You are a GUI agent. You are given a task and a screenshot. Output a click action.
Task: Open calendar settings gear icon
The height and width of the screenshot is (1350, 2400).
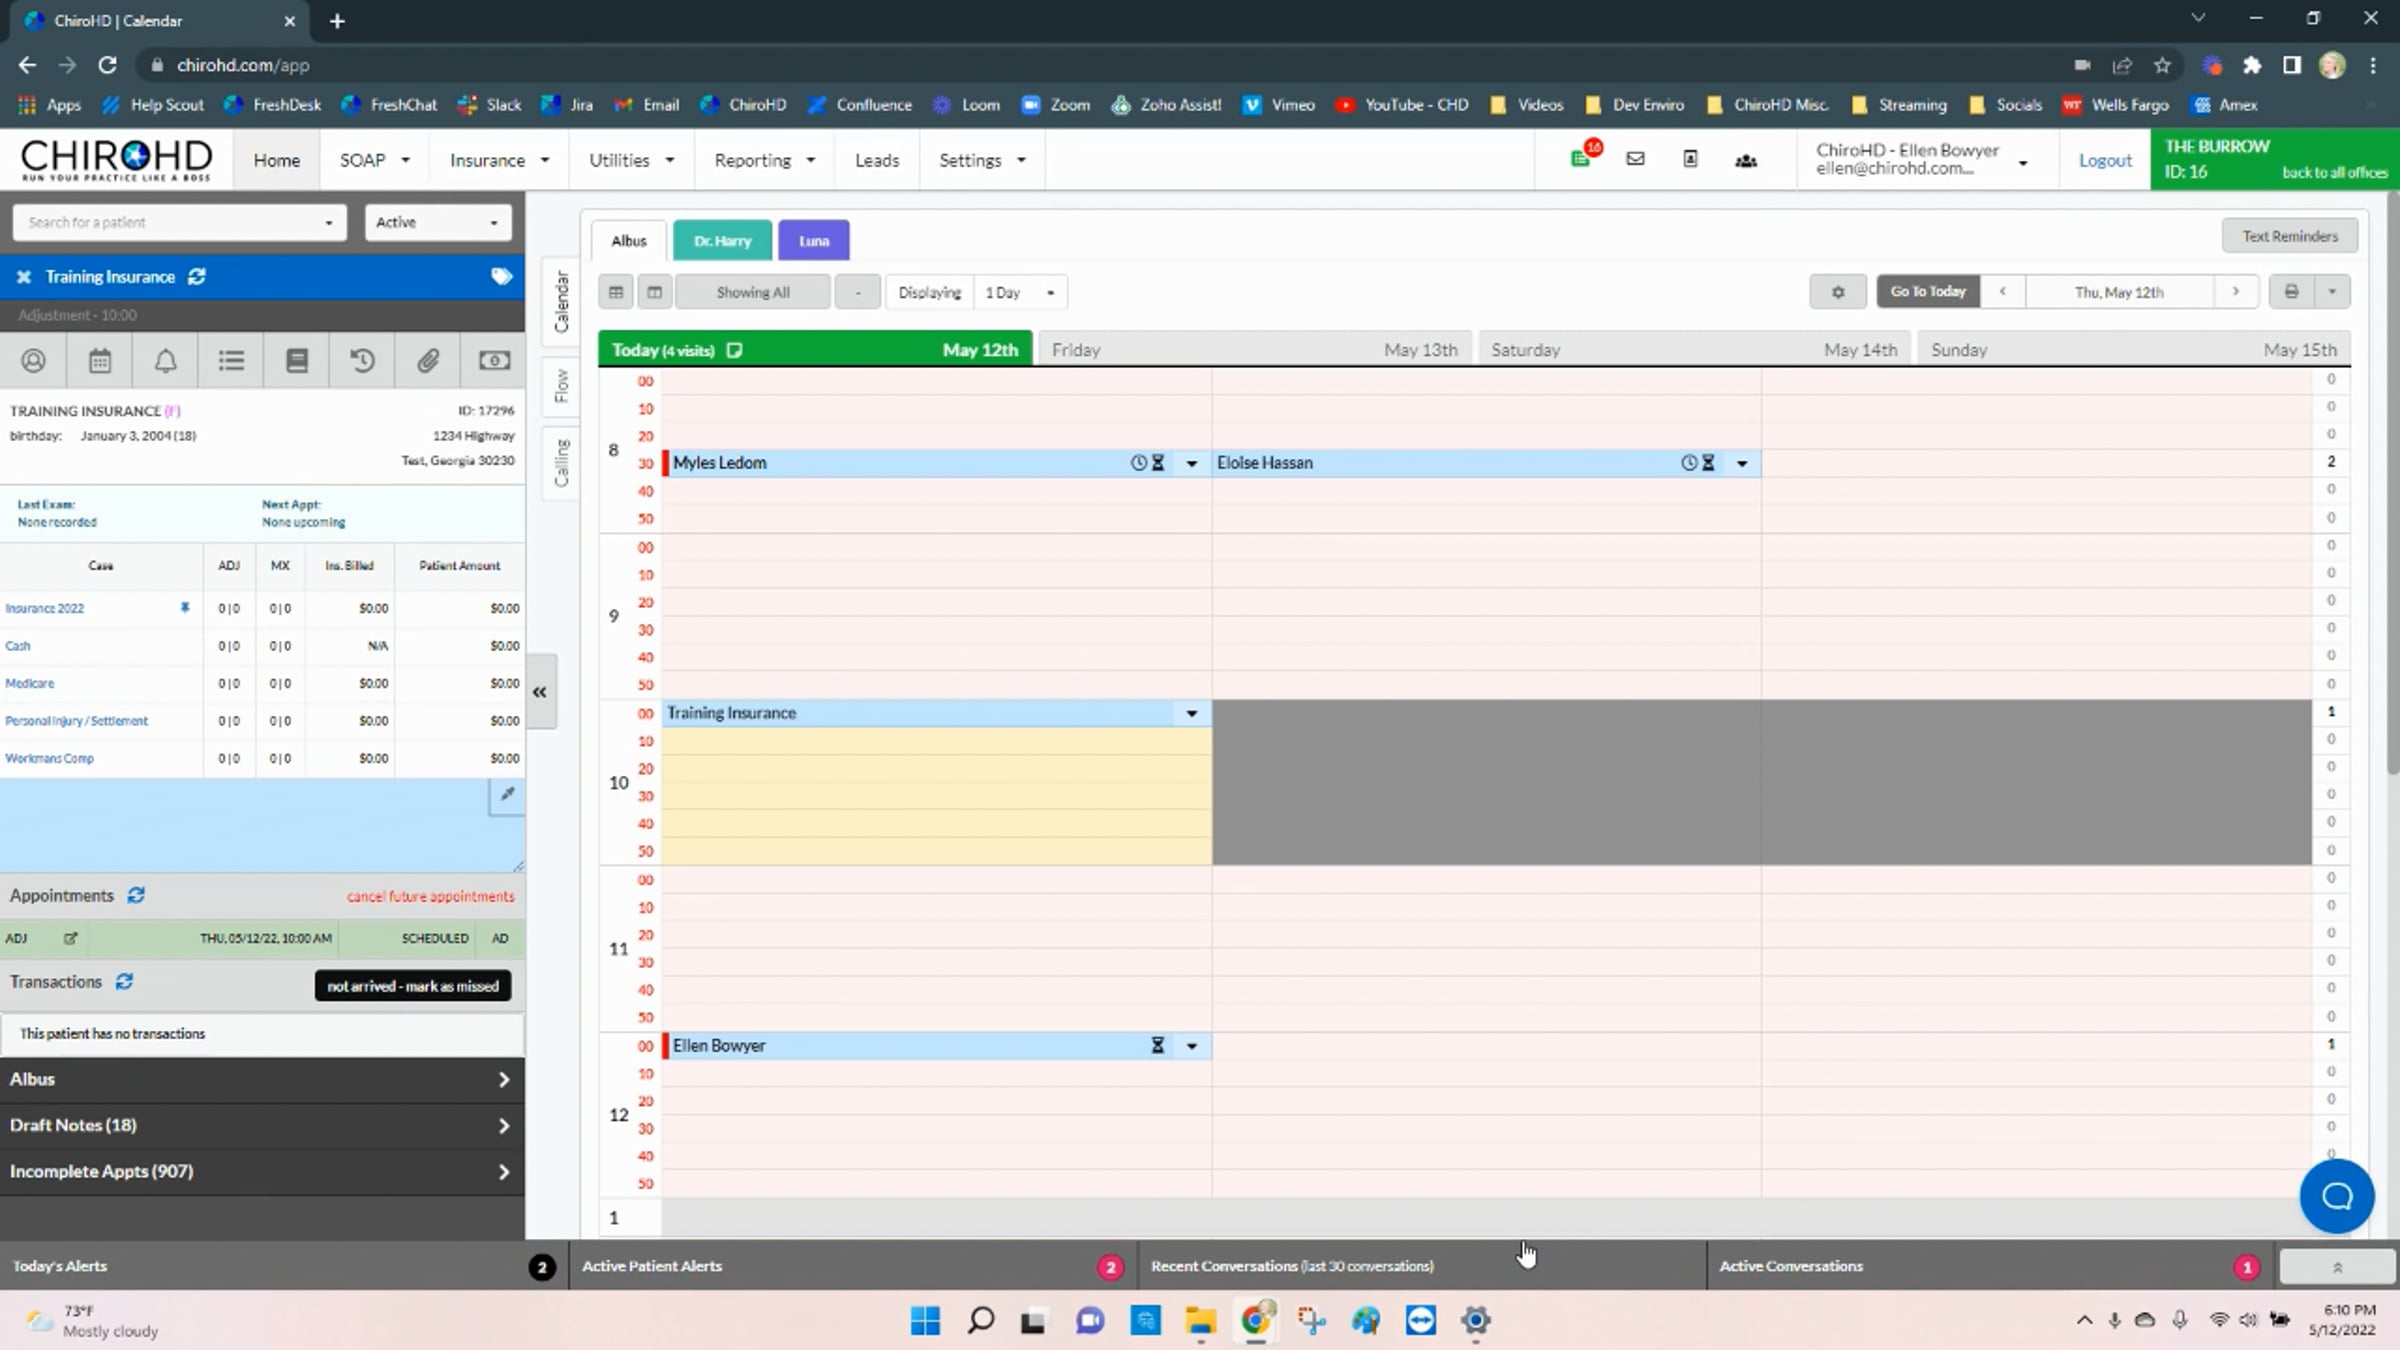point(1838,292)
